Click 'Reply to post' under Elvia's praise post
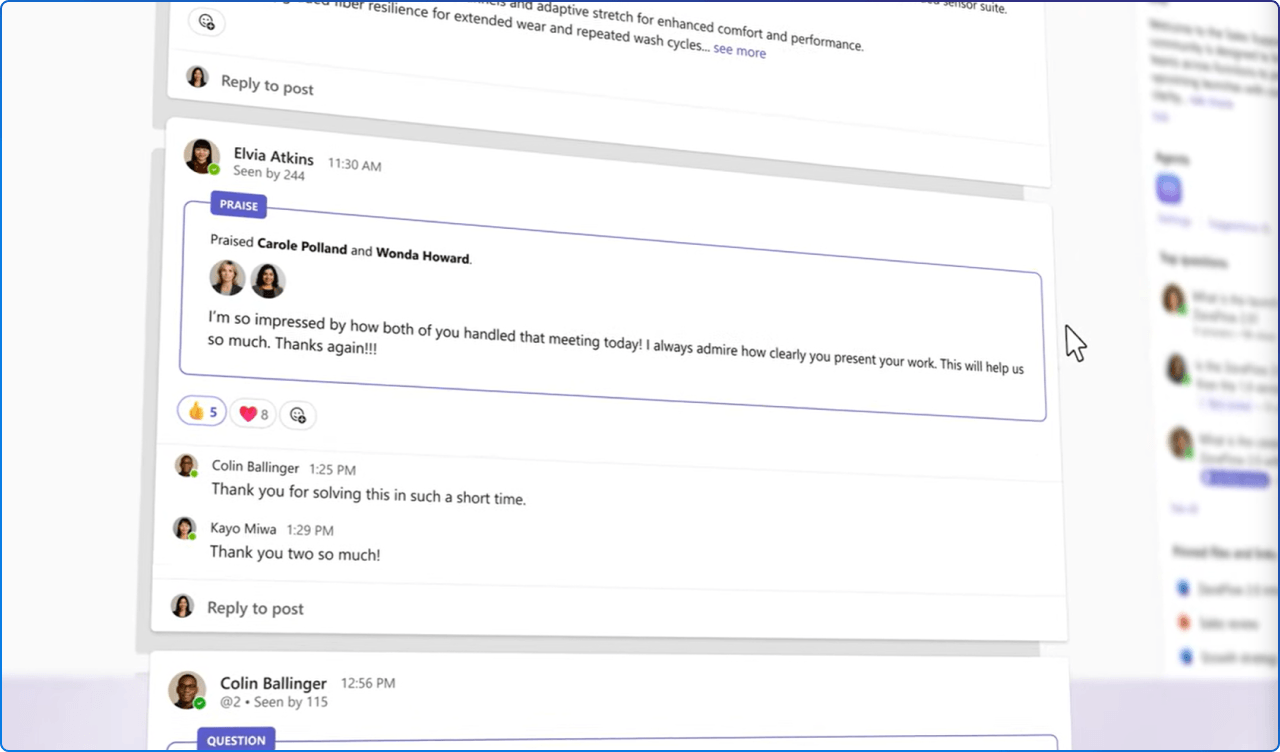Image resolution: width=1280 pixels, height=752 pixels. (255, 608)
